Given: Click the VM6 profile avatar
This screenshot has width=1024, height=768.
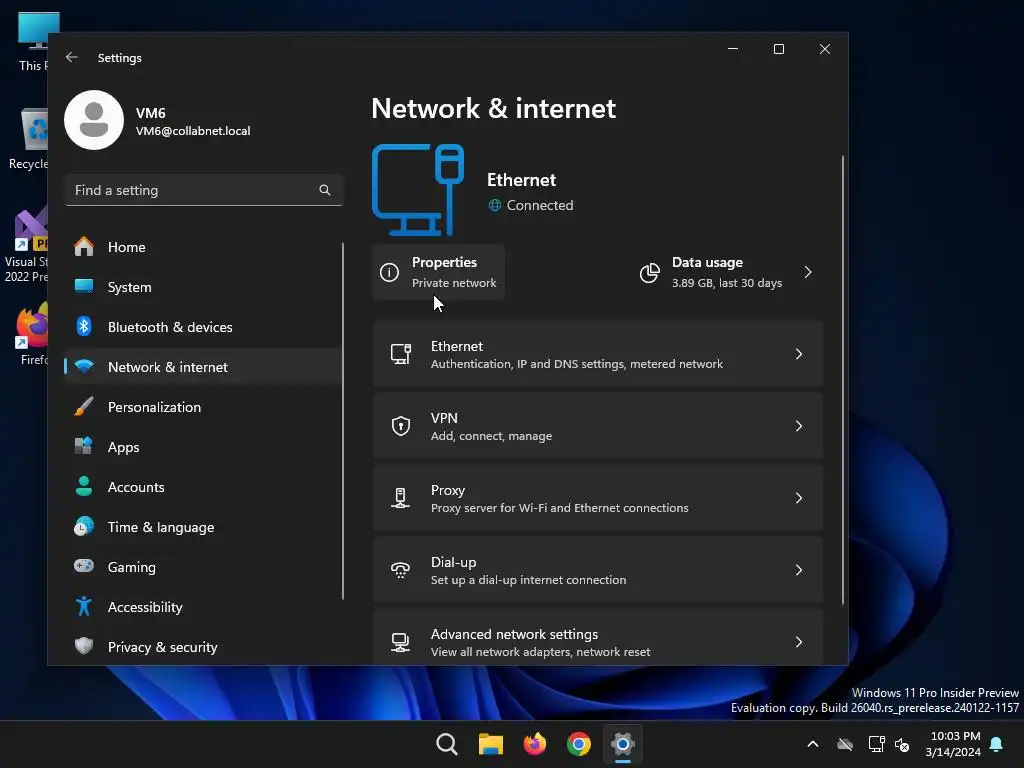Looking at the screenshot, I should (x=94, y=120).
